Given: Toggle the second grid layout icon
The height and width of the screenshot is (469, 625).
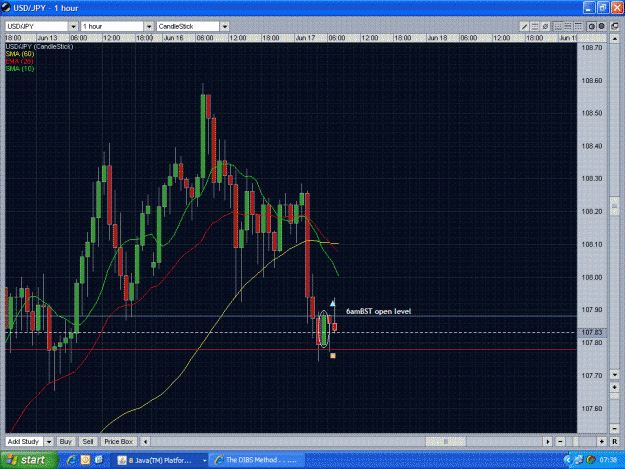Looking at the screenshot, I should 568,27.
